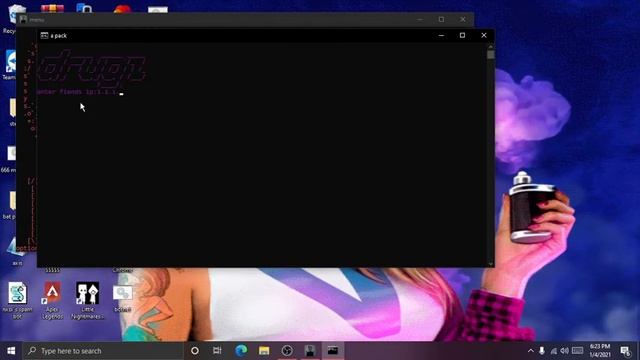Viewport: 640px width, 360px height.
Task: Click the 'a pack' title bar text
Action: (59, 36)
